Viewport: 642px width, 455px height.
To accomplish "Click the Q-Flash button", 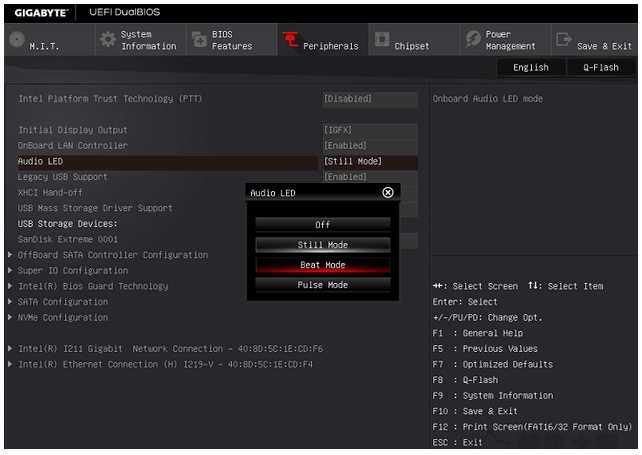I will pyautogui.click(x=600, y=68).
